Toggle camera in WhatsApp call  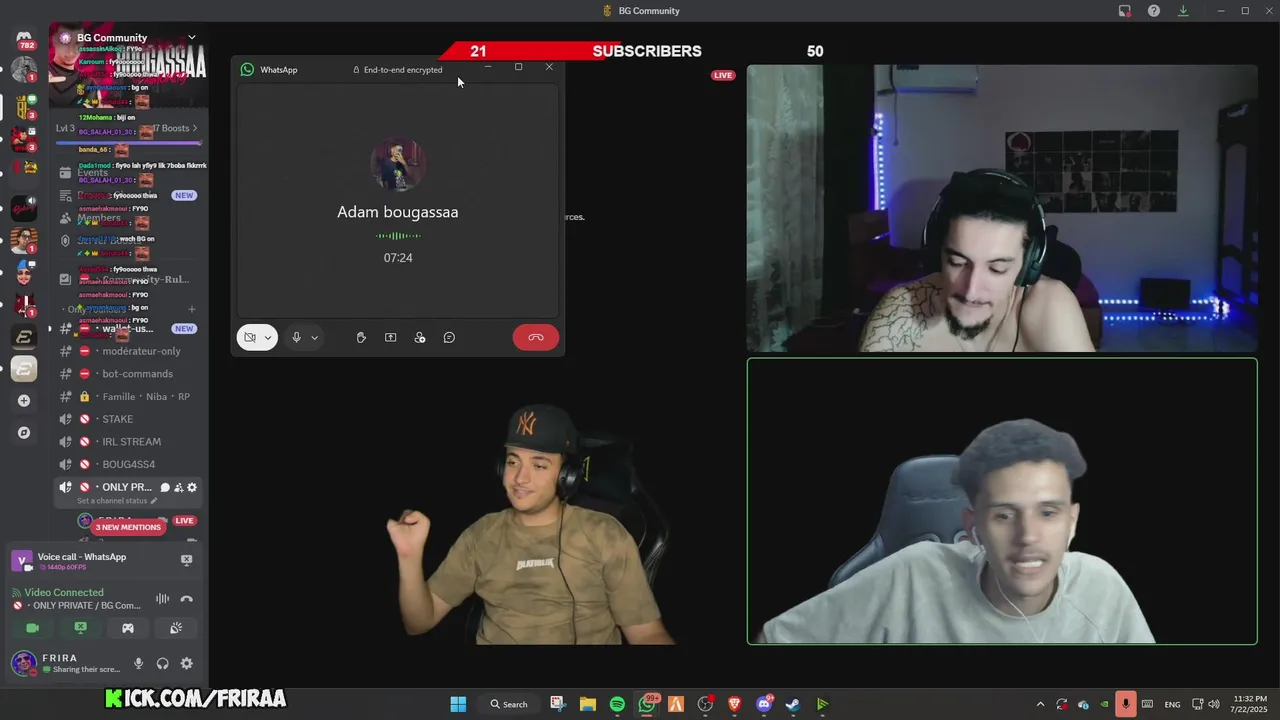[250, 337]
